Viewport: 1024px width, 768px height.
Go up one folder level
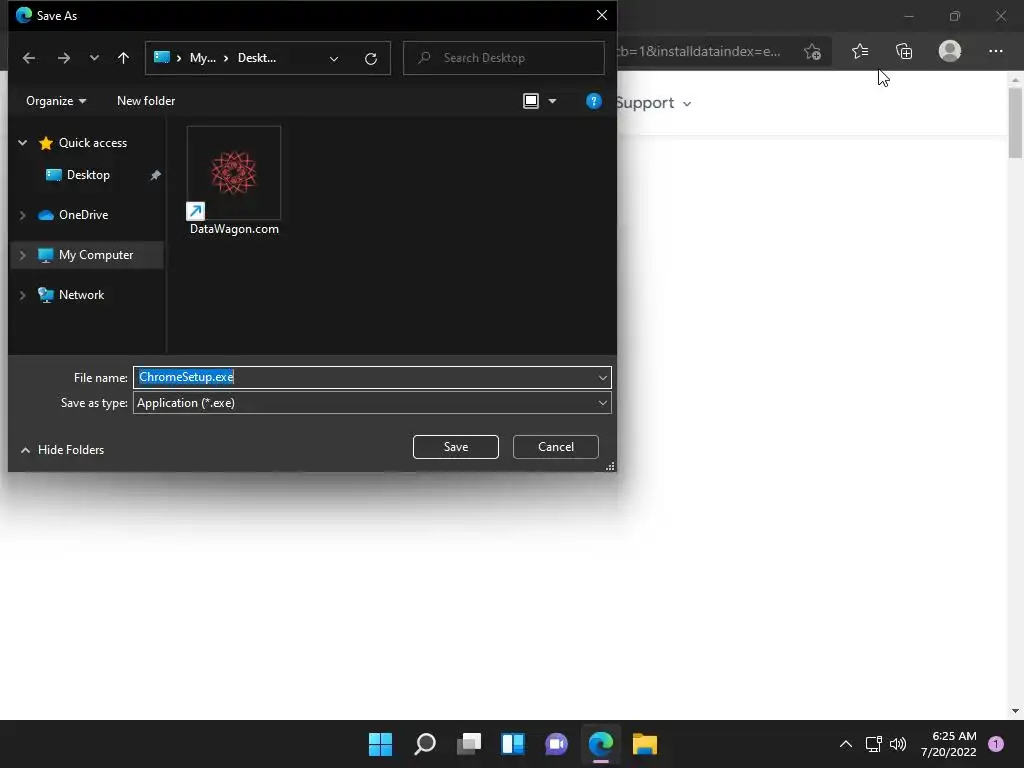(x=123, y=58)
